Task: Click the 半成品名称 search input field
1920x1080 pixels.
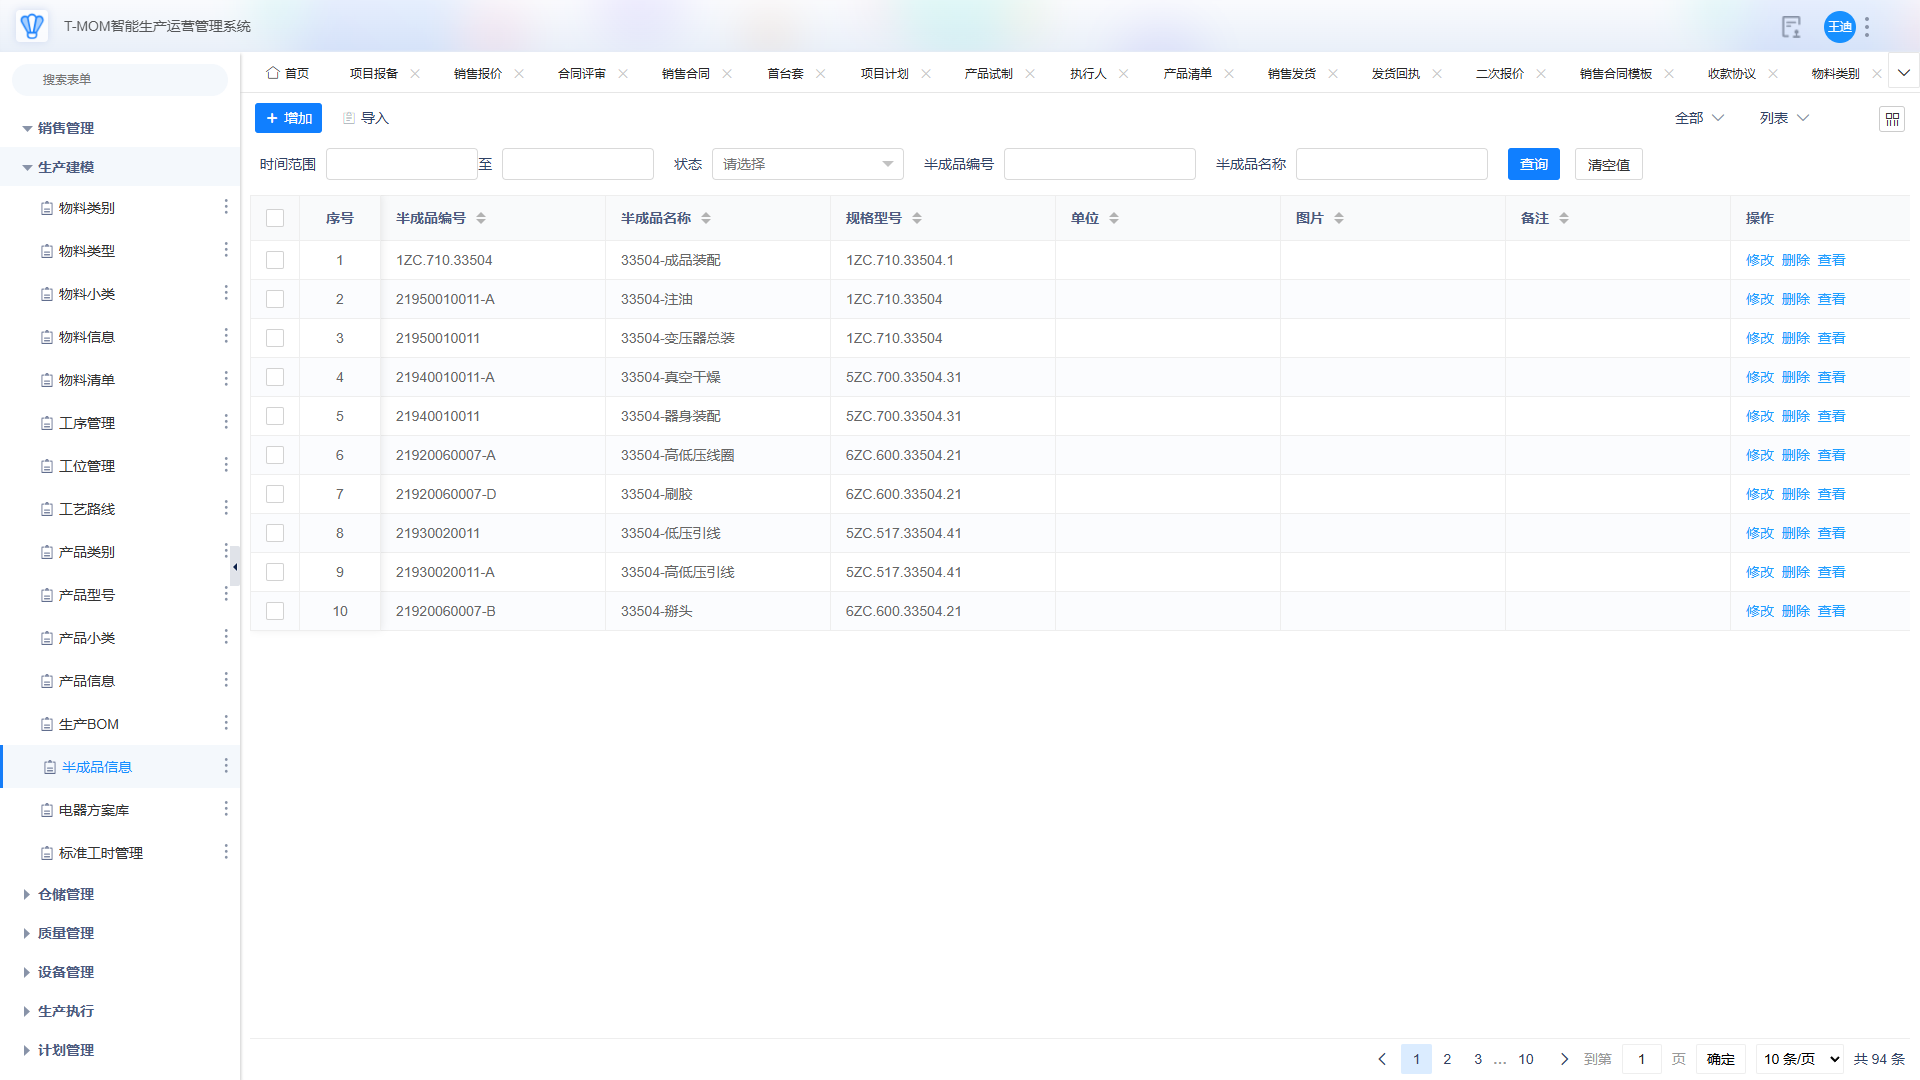Action: pos(1391,164)
